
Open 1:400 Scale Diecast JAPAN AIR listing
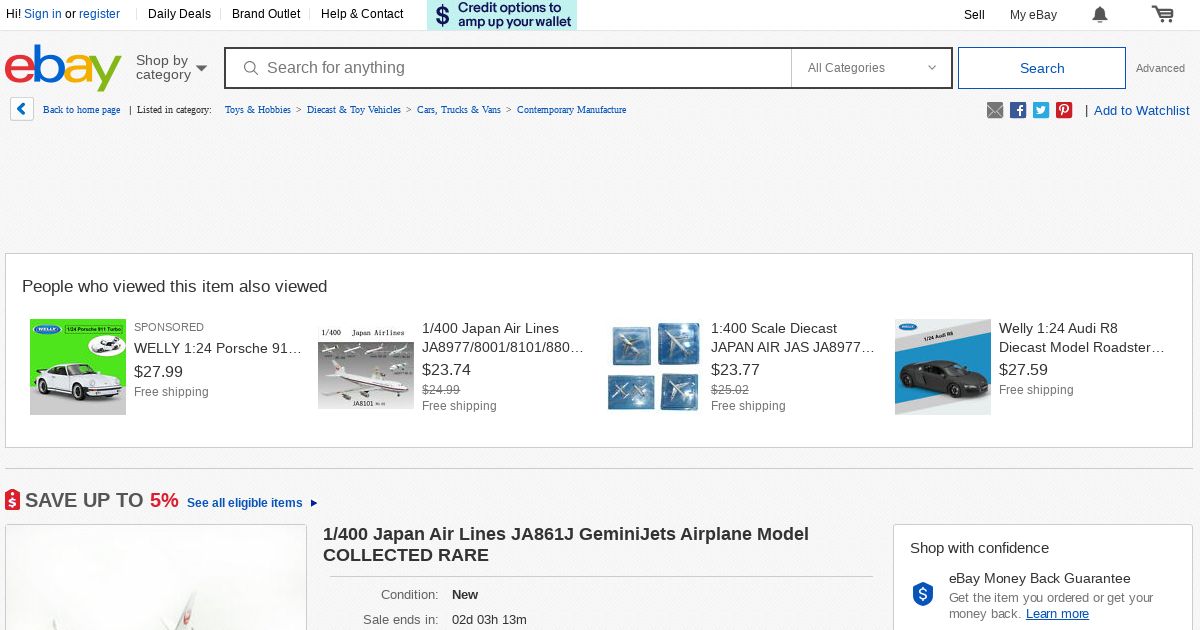[793, 338]
